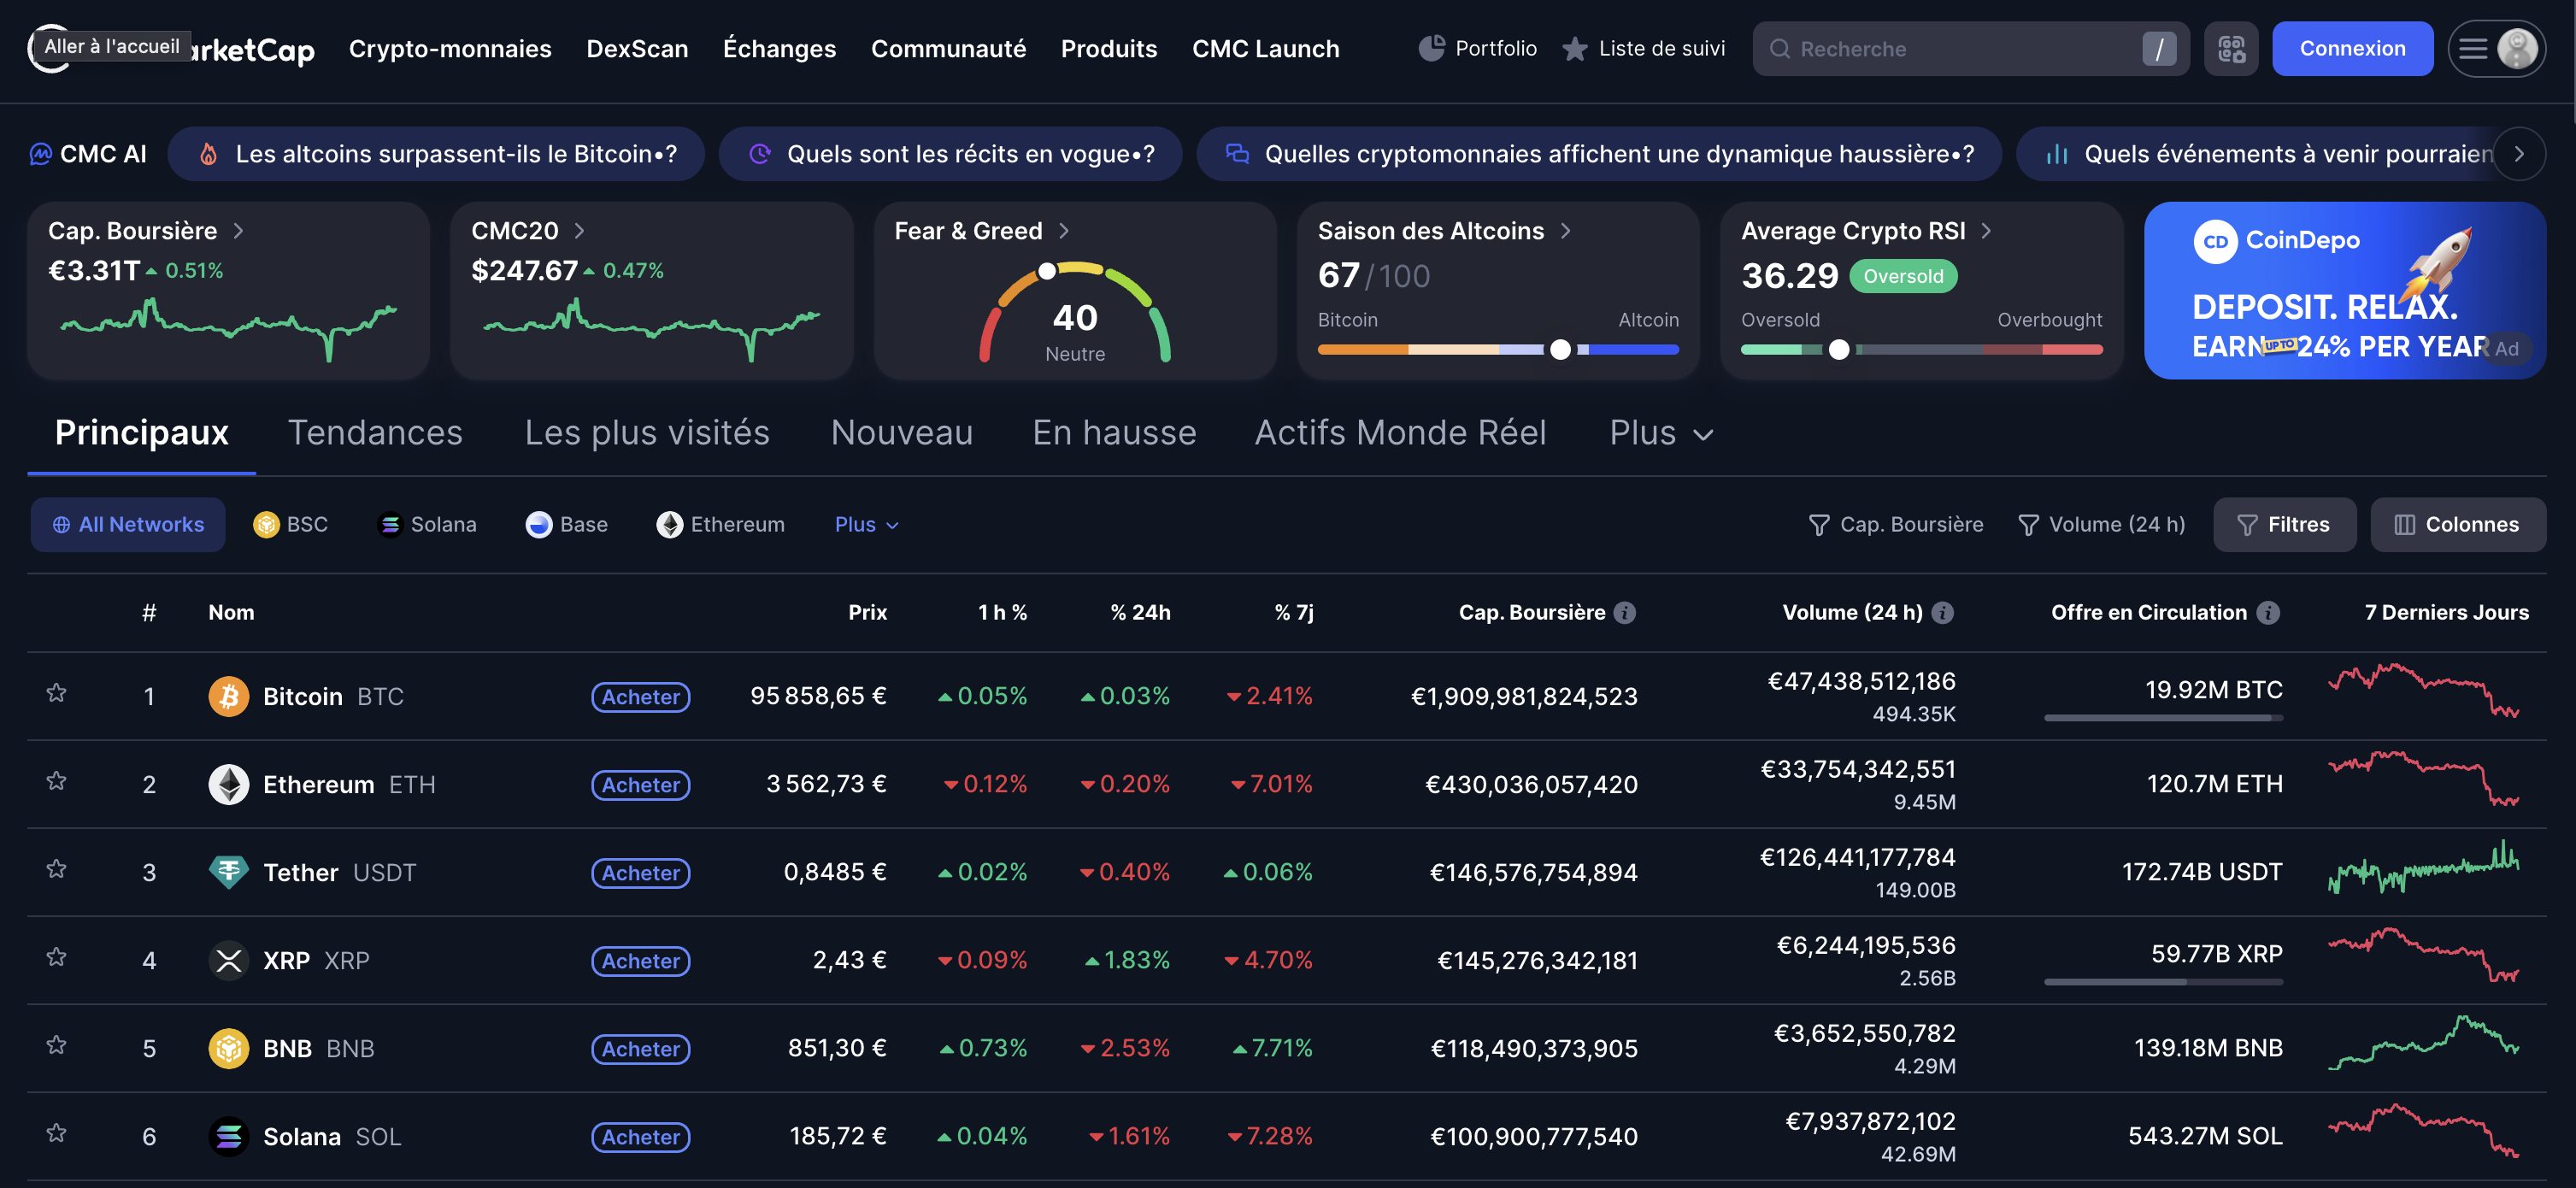The image size is (2576, 1188).
Task: Toggle the watchlist star for Ethereum
Action: tap(56, 781)
